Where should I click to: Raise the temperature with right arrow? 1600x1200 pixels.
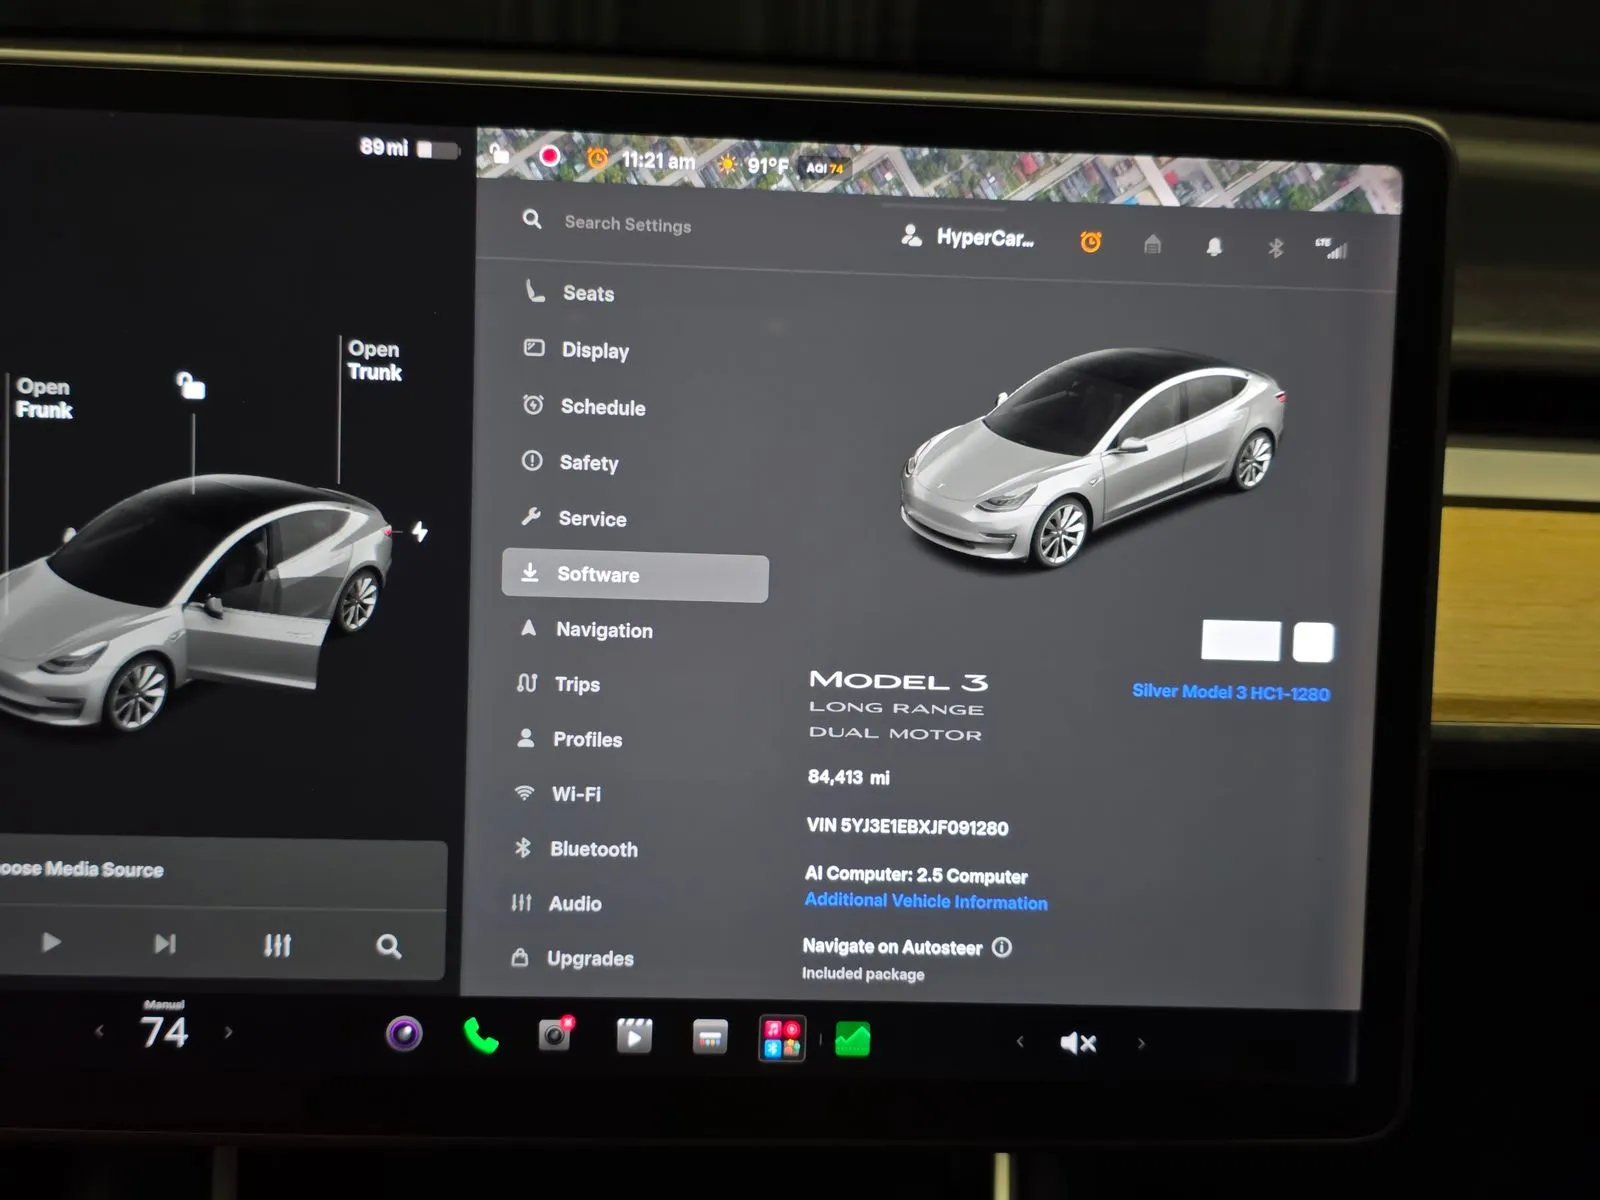click(x=229, y=1032)
